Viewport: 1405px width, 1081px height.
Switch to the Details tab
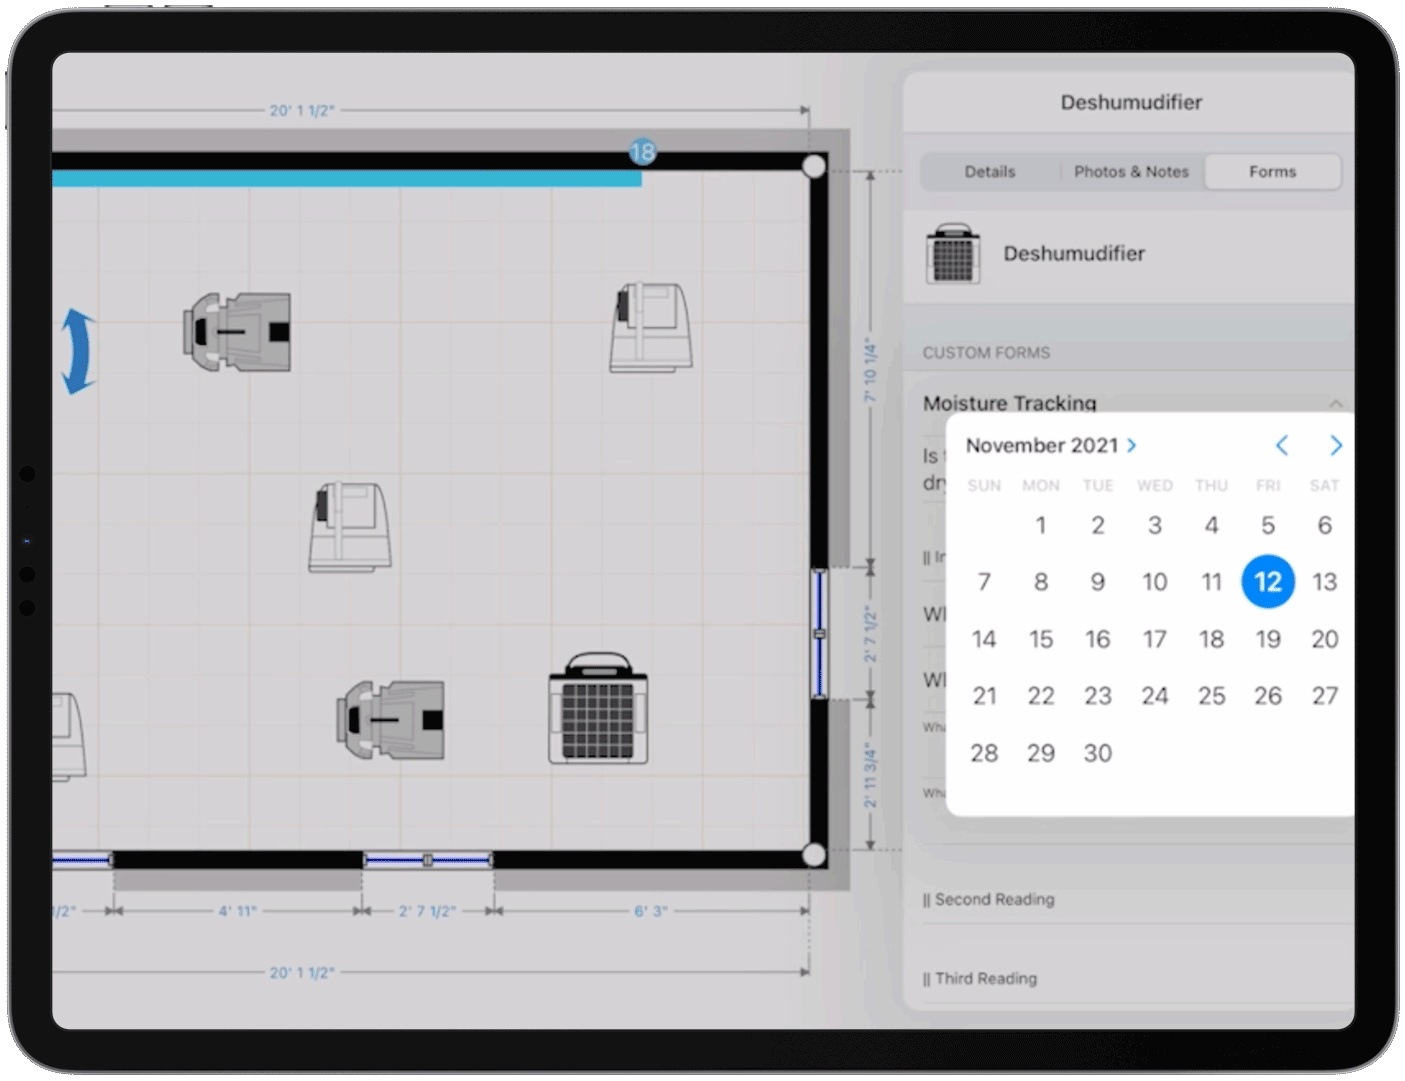coord(990,171)
